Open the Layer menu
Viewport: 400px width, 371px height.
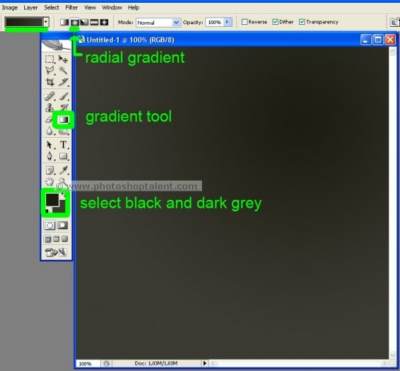click(31, 7)
